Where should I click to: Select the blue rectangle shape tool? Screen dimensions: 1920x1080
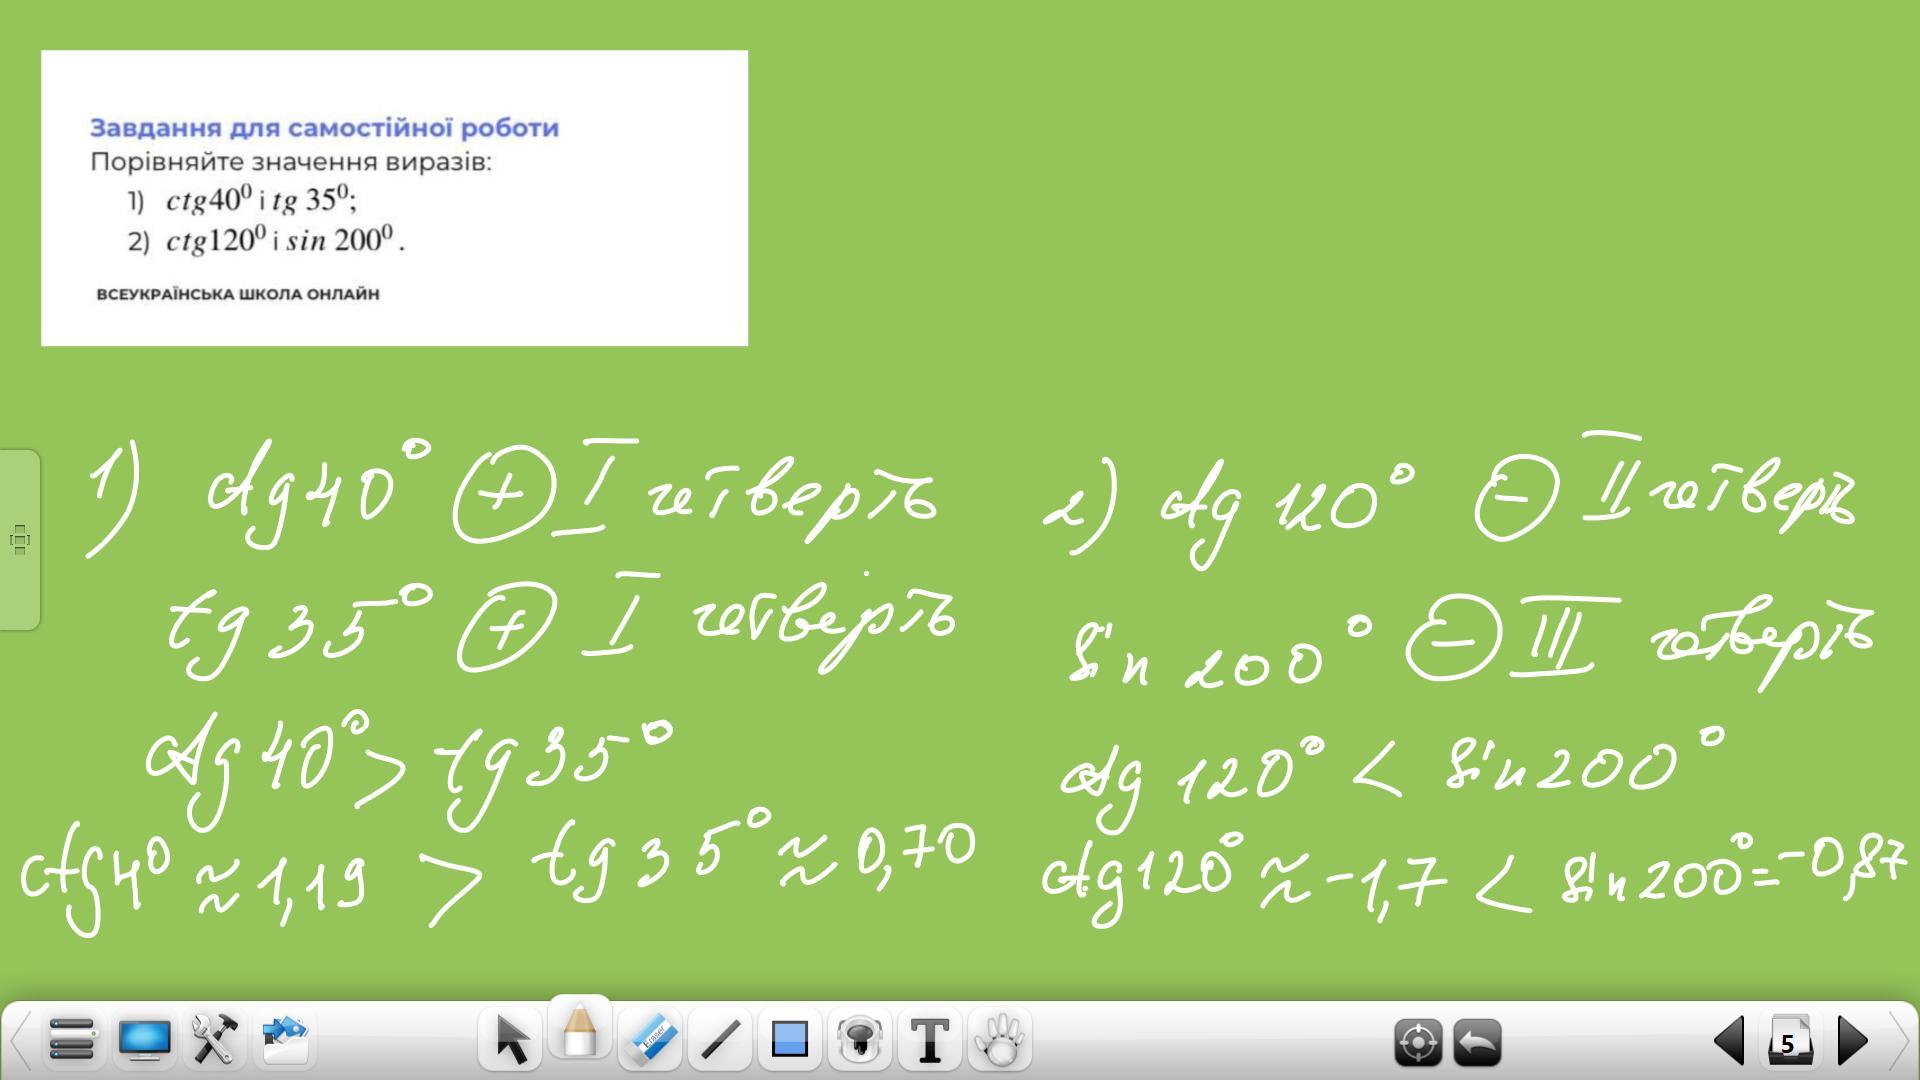[x=790, y=1040]
